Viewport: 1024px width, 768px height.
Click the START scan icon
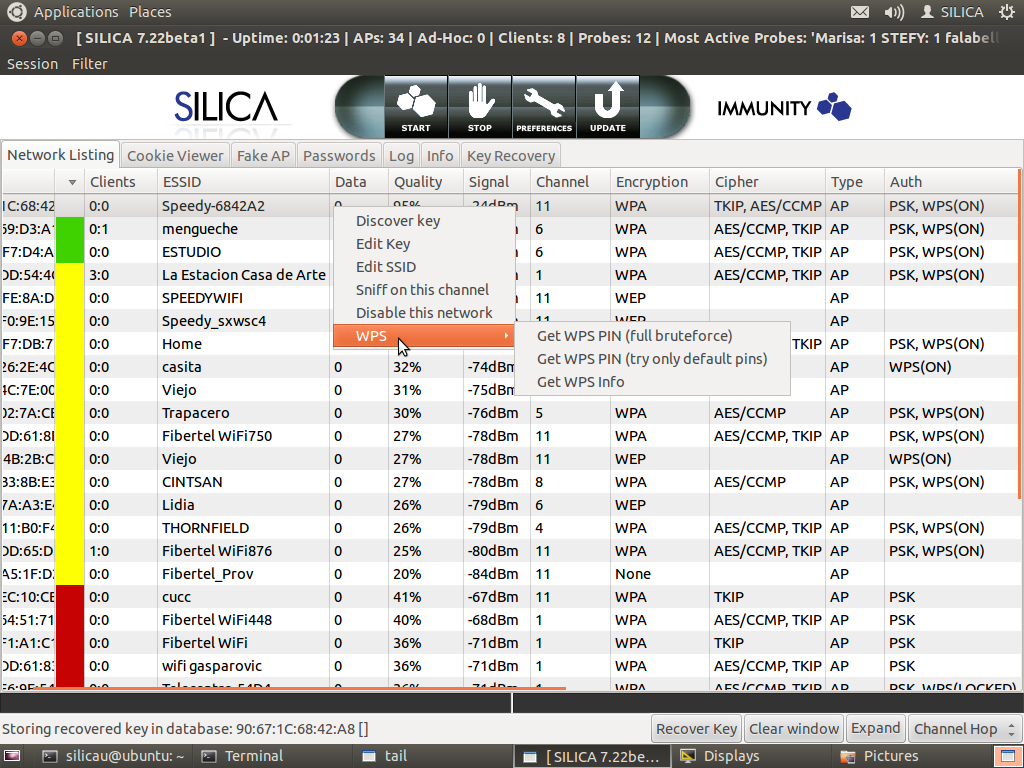(x=416, y=107)
